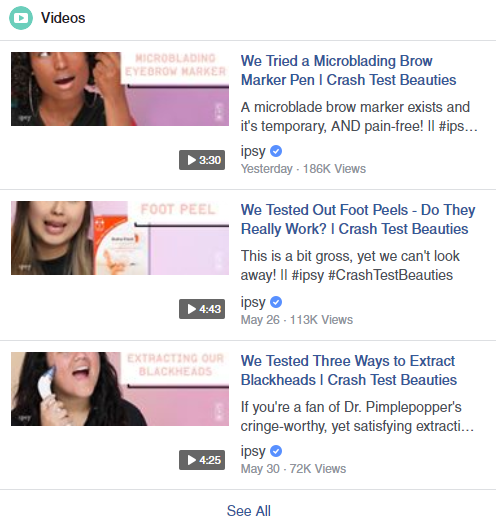496x529 pixels.
Task: Click ipsy page name under microblading video
Action: [x=253, y=151]
